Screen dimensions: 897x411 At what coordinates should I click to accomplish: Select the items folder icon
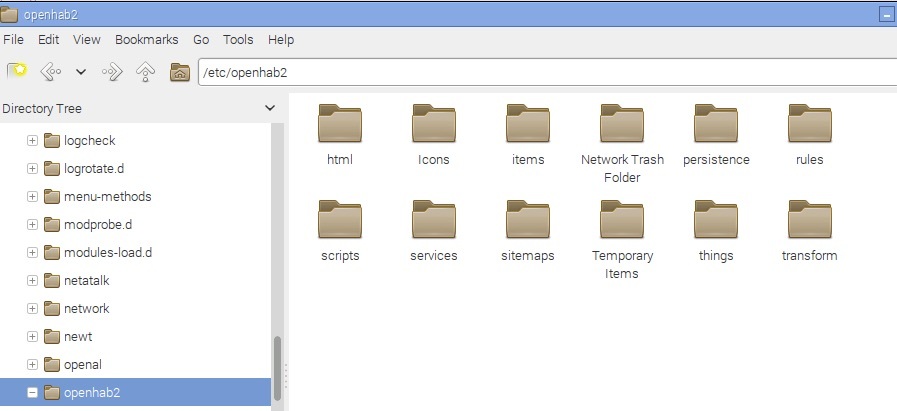(x=527, y=123)
